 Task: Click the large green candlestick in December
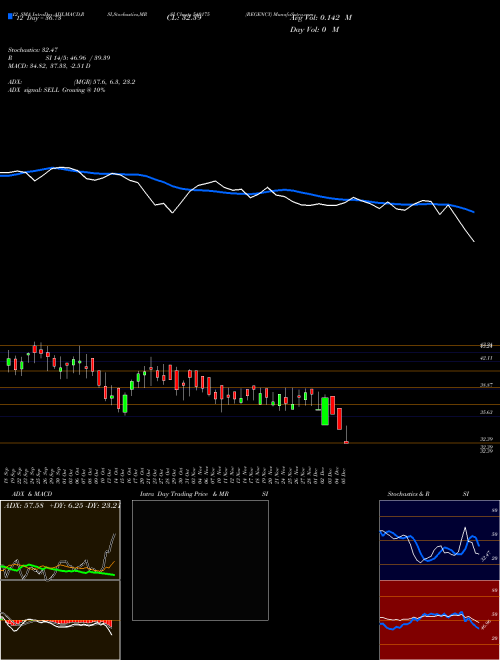[x=325, y=411]
